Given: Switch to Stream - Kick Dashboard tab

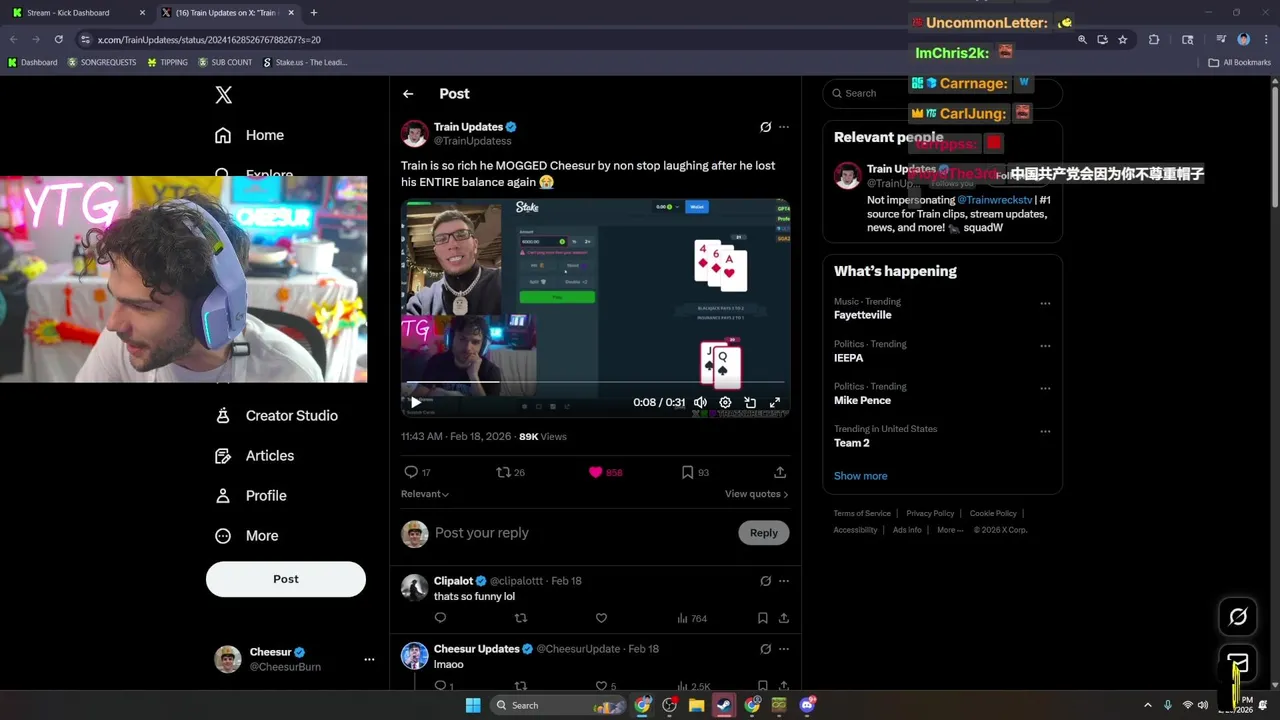Looking at the screenshot, I should tap(76, 13).
